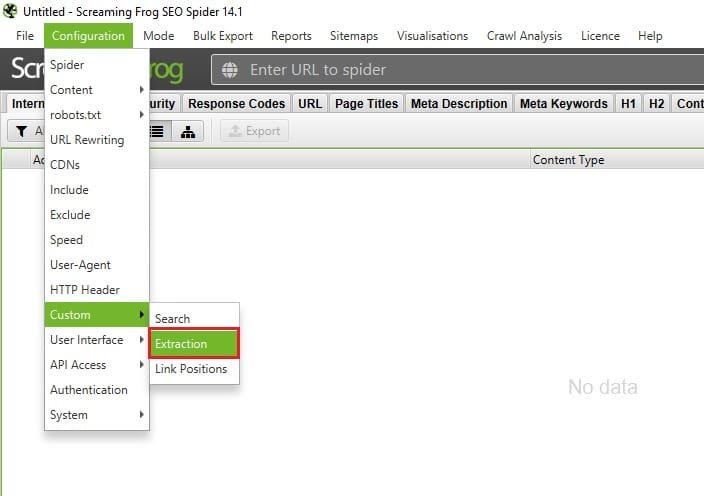
Task: Click the tree view icon button
Action: pos(188,131)
